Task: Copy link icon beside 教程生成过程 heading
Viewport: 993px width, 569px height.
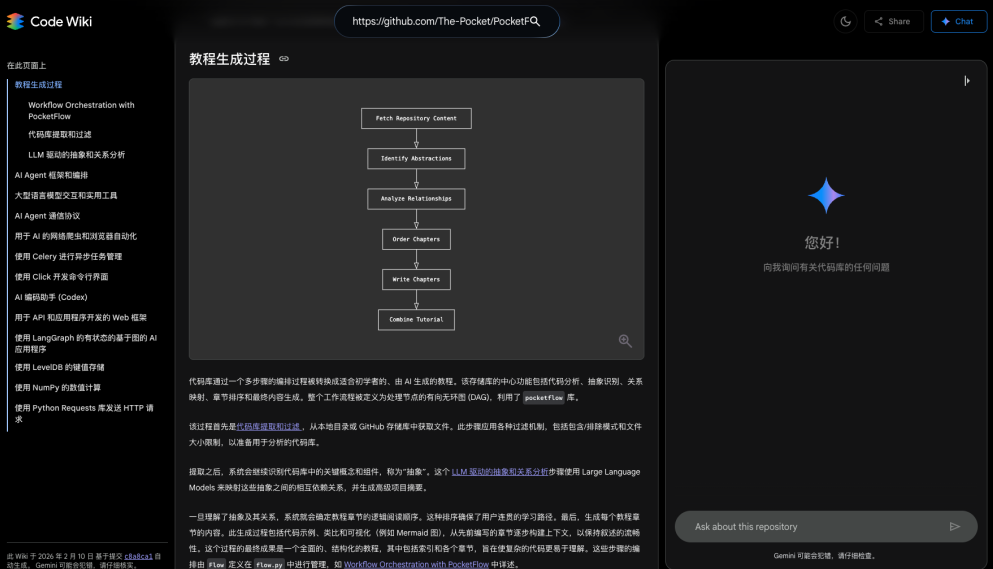Action: coord(284,59)
